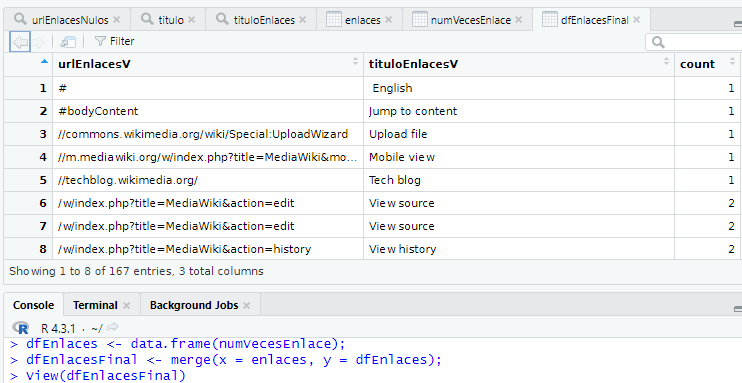Screen dimensions: 742x383
Task: Click 'Showing 1 to 8 of 167 entries' status
Action: tap(136, 271)
